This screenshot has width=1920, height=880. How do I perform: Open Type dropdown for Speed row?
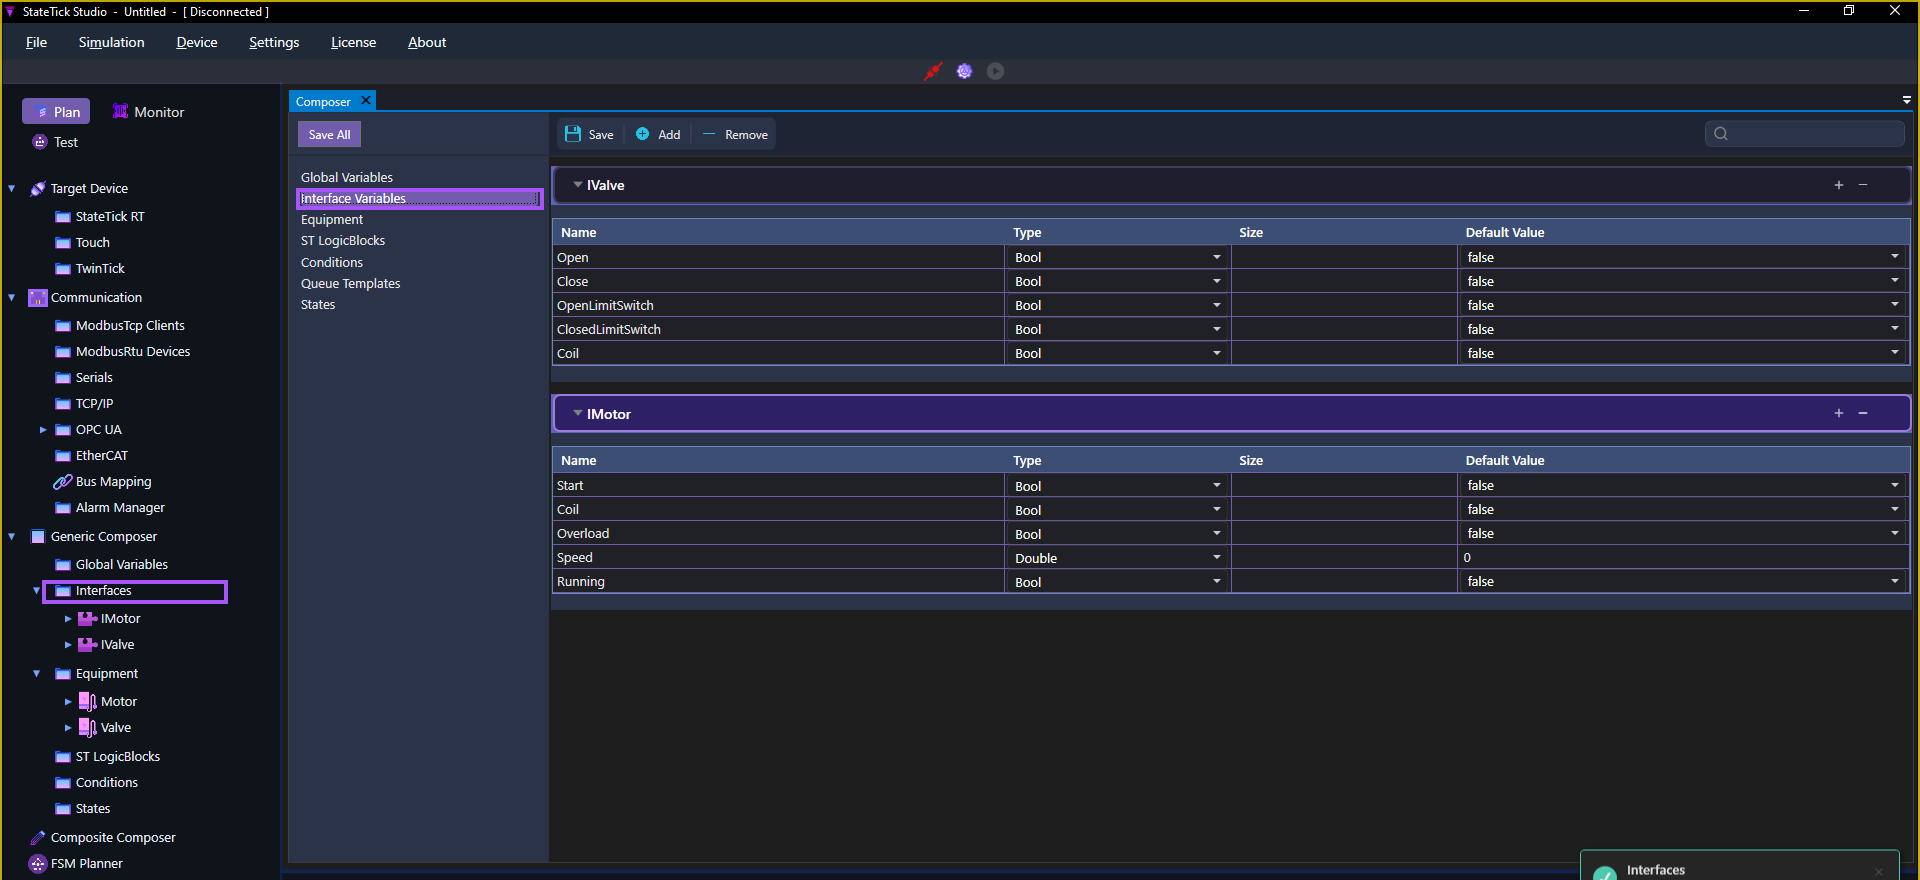point(1217,558)
